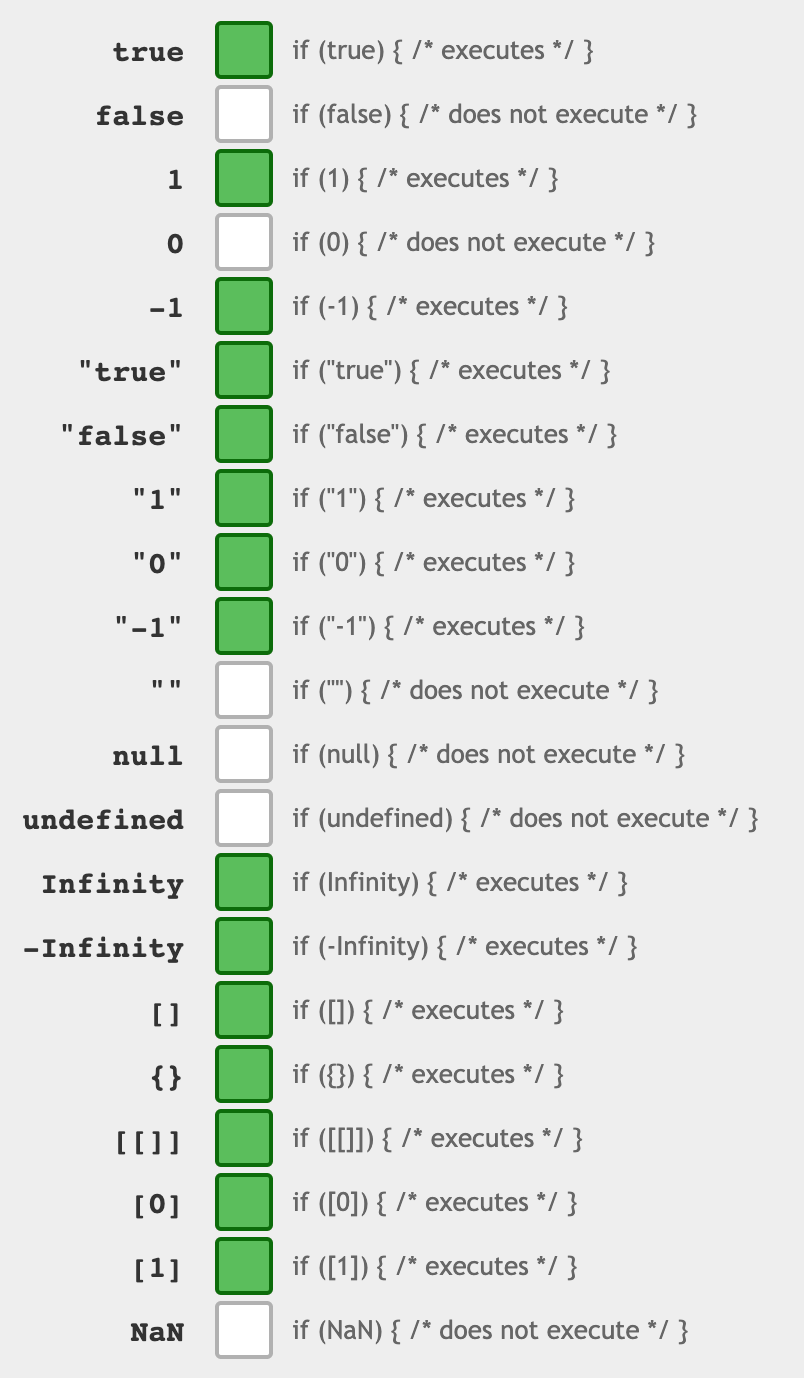Click the box beside the "false" string

(x=243, y=434)
